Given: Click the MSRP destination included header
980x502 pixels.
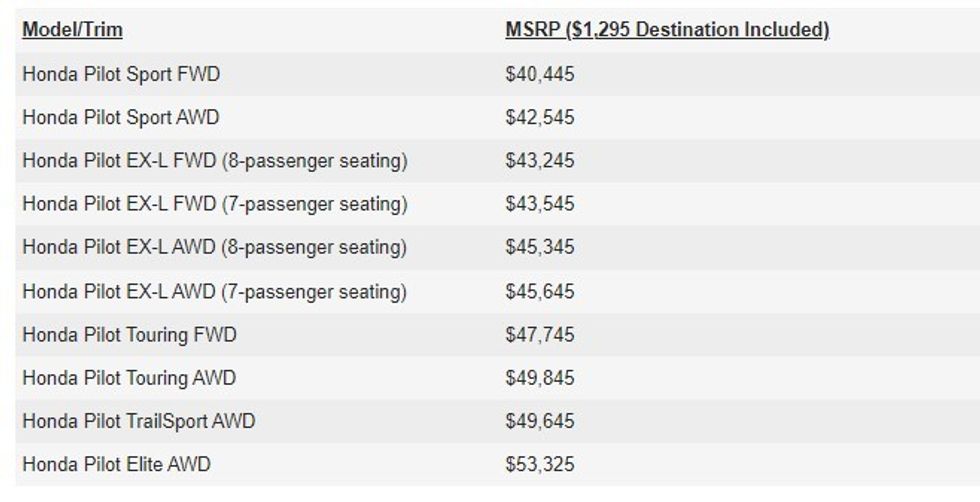Looking at the screenshot, I should click(x=667, y=30).
